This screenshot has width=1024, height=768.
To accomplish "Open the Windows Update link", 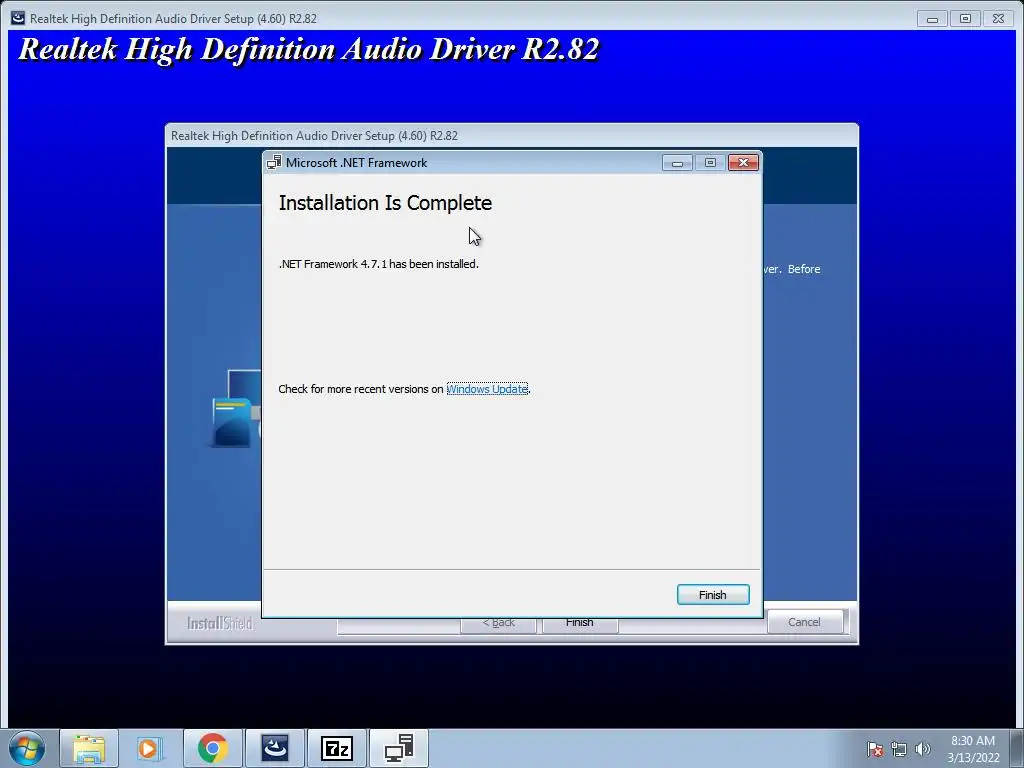I will click(487, 389).
